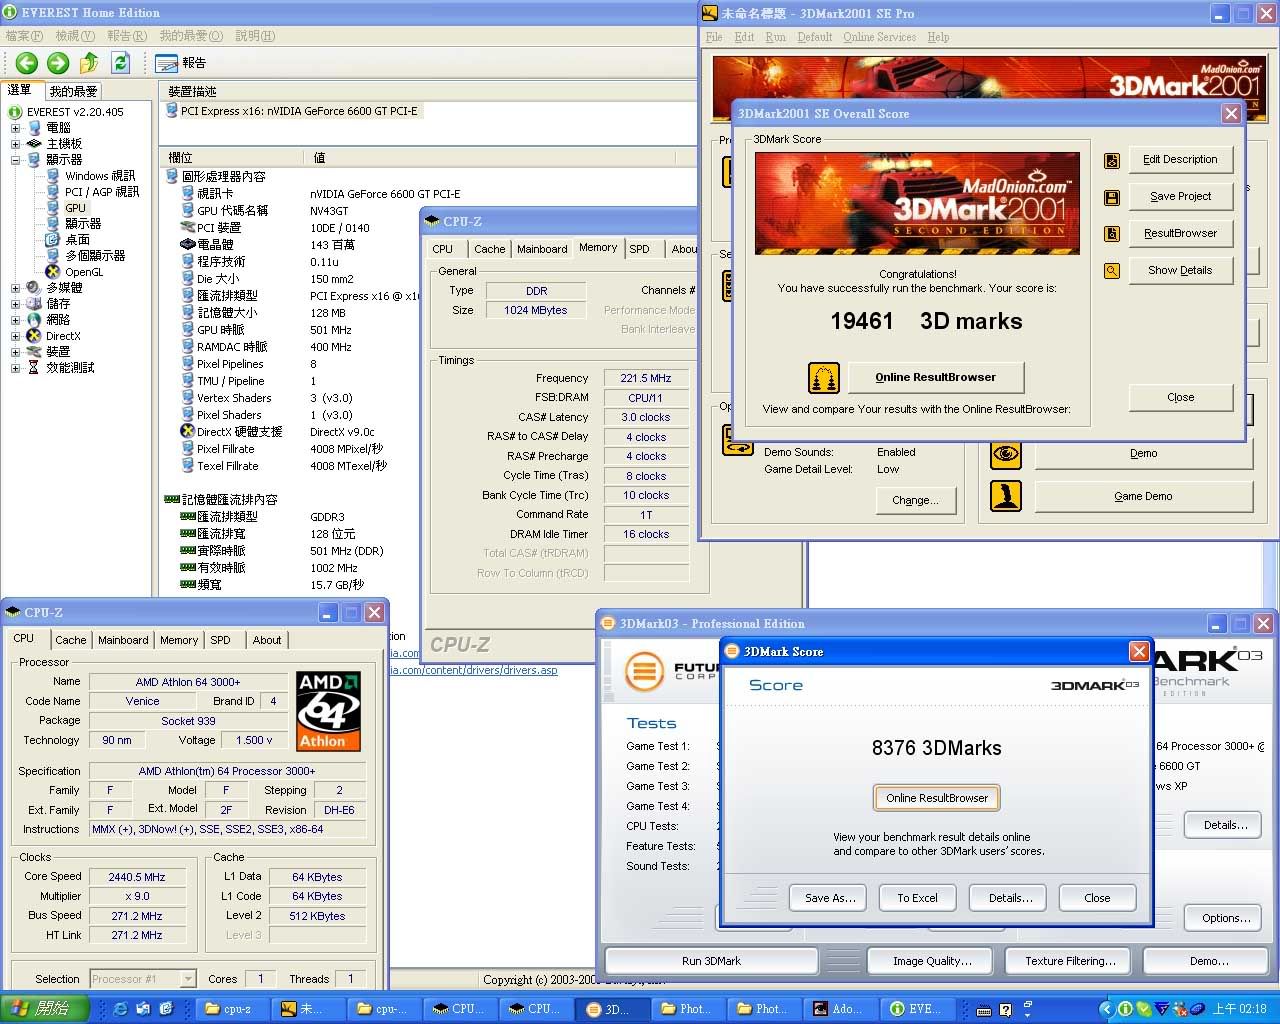Image resolution: width=1280 pixels, height=1024 pixels.
Task: Click the green Back arrow in EVEREST toolbar
Action: pos(27,63)
